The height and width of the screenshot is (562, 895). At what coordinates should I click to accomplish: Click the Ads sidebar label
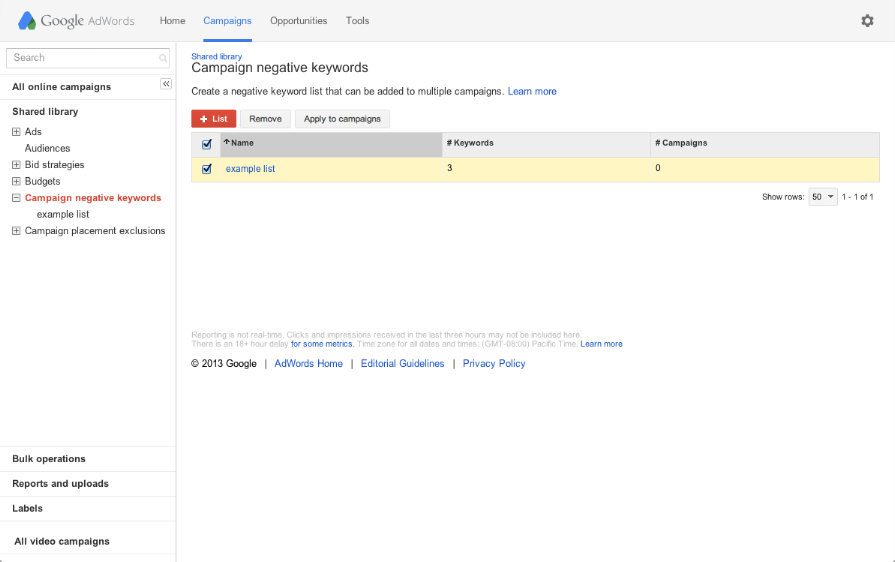33,132
